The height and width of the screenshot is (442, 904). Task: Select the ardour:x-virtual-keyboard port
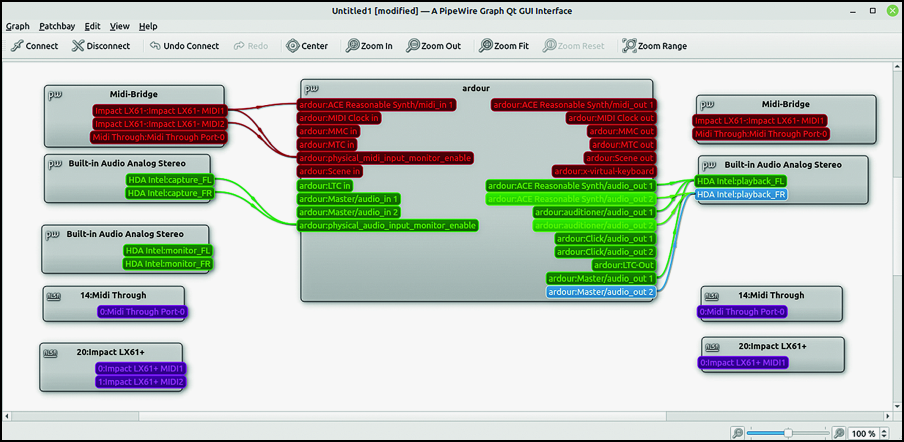[x=605, y=171]
